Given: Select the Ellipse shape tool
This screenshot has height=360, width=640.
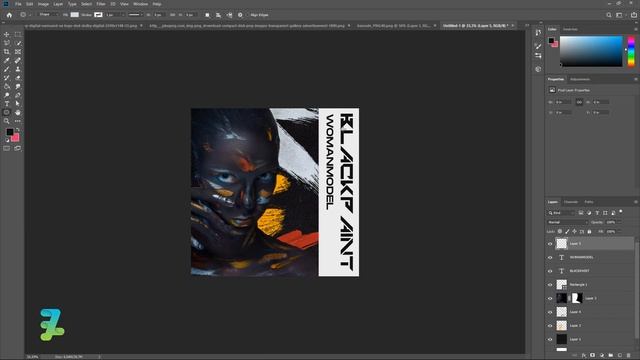Looking at the screenshot, I should pyautogui.click(x=7, y=112).
